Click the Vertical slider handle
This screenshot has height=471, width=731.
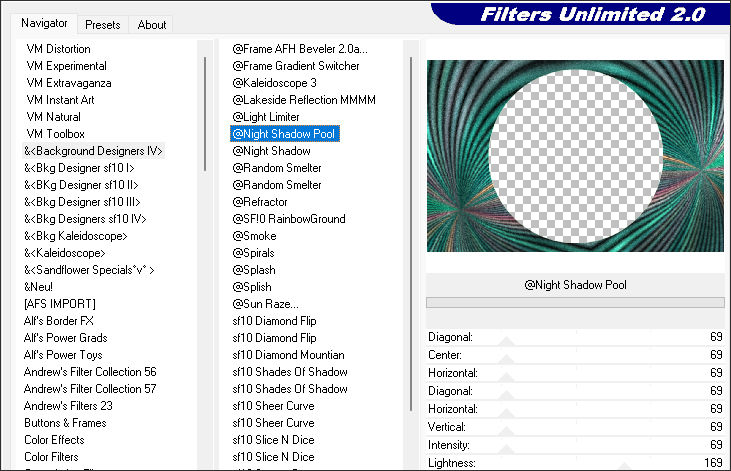click(x=506, y=431)
